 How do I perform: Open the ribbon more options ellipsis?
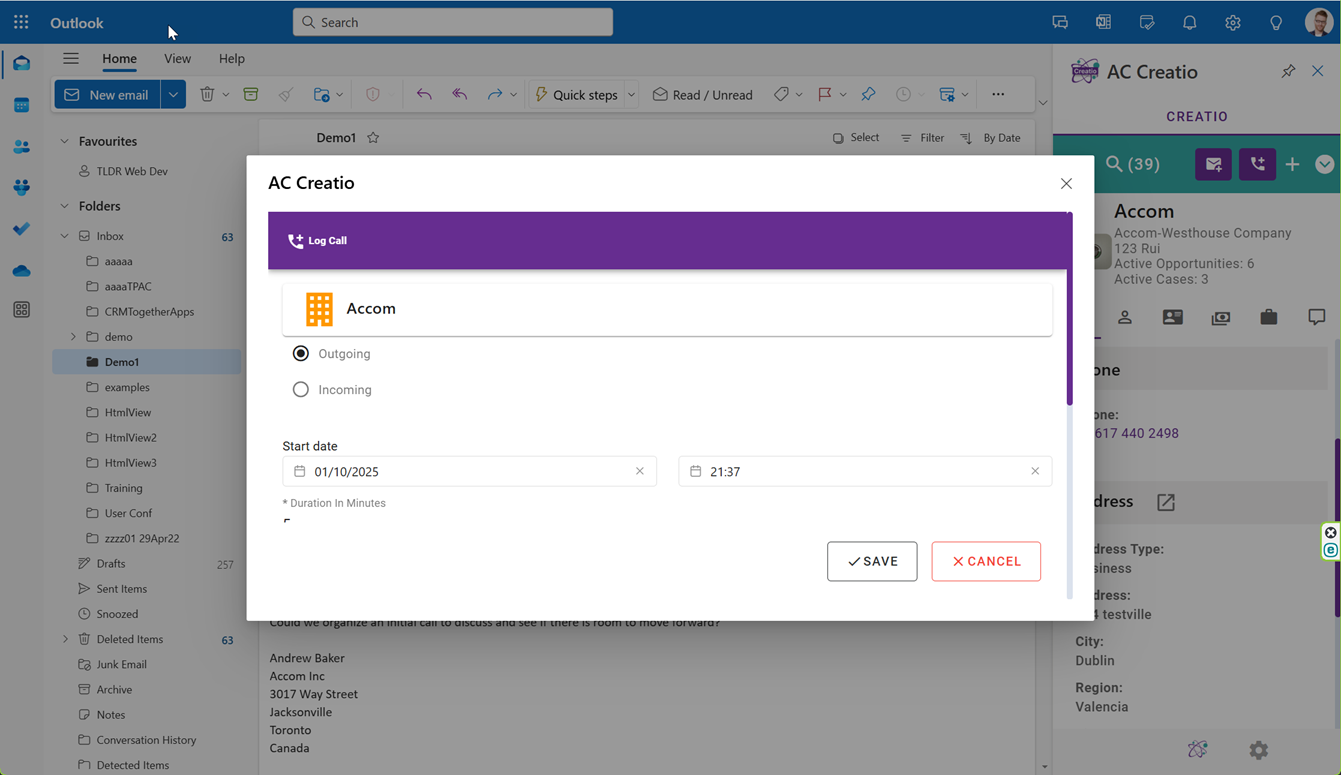coord(998,94)
